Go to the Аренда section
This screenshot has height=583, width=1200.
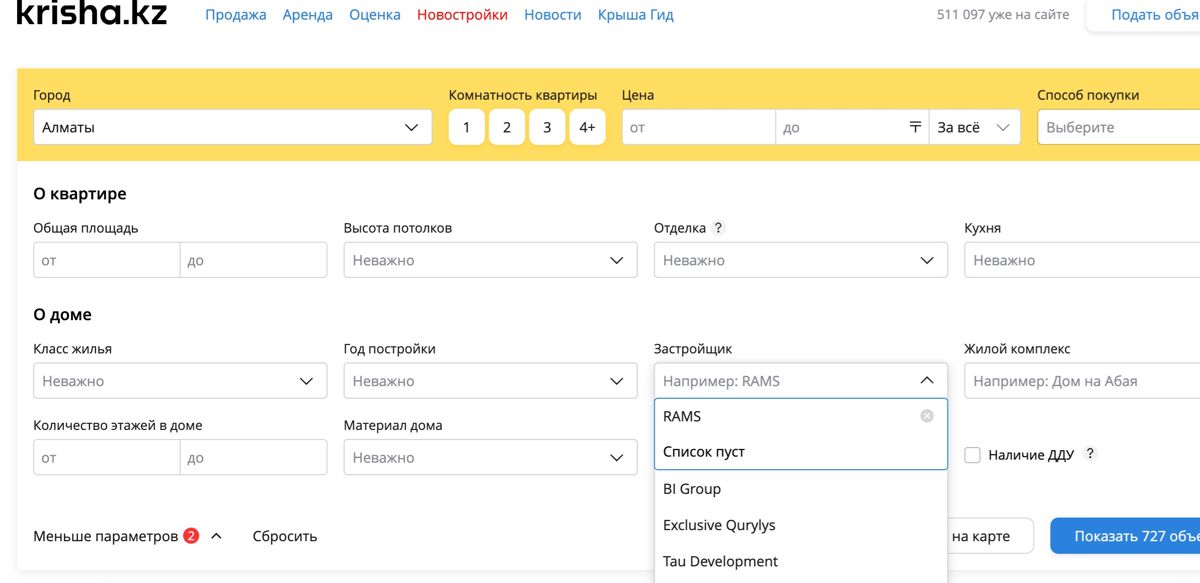[308, 15]
